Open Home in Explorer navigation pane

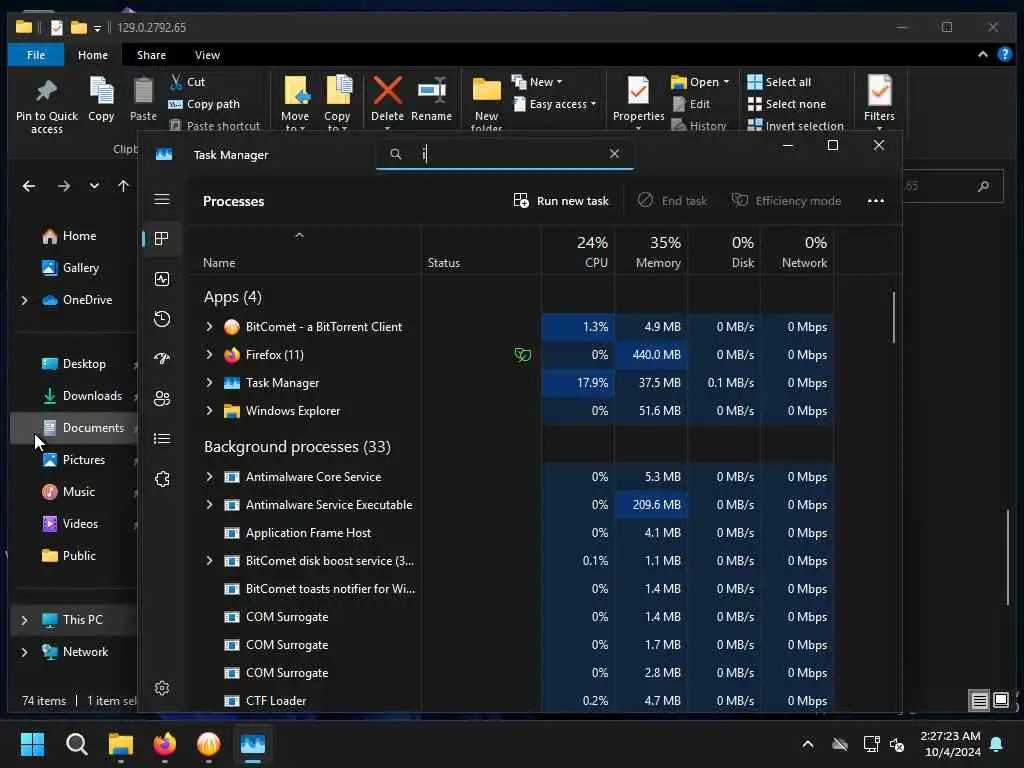(x=69, y=236)
